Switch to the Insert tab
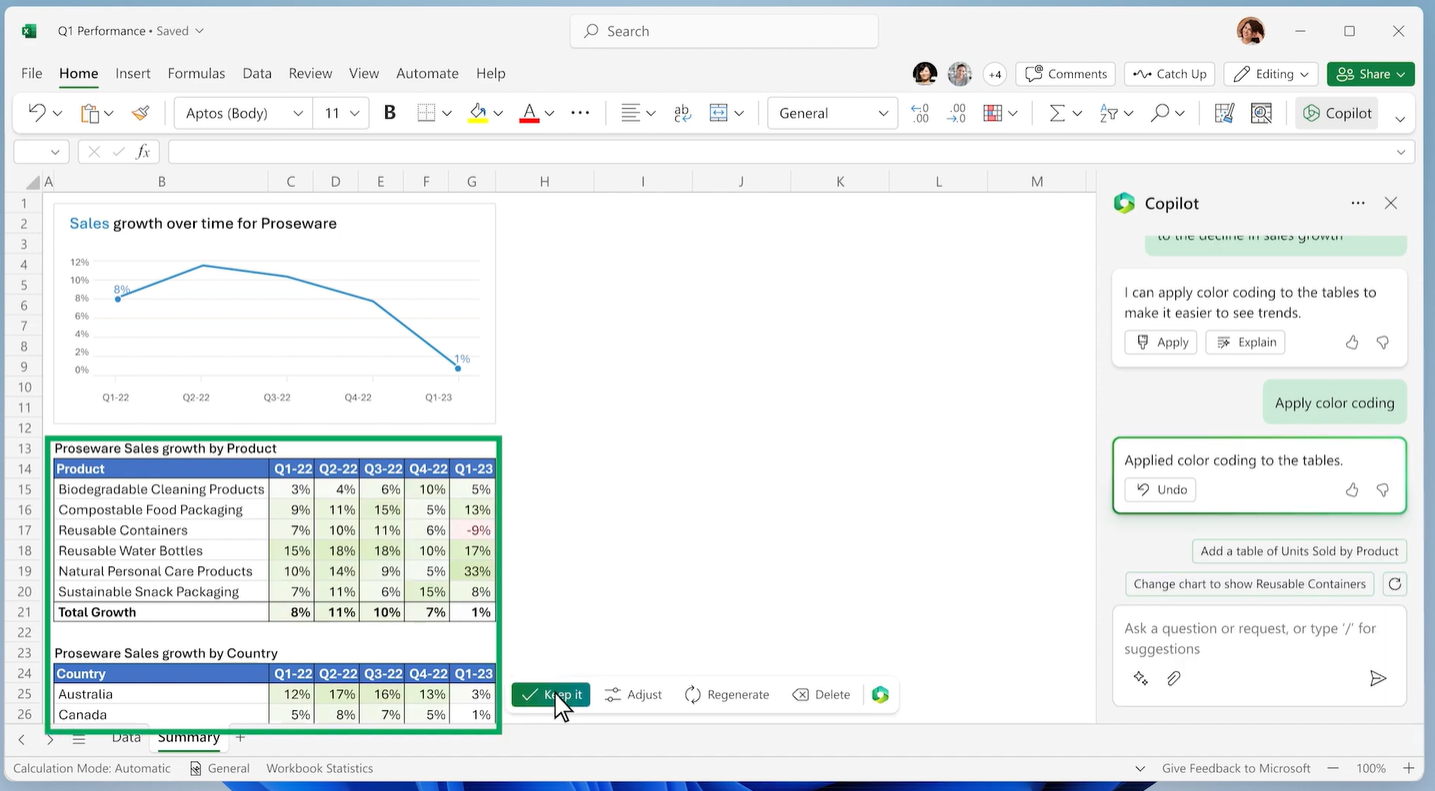1435x791 pixels. pos(133,73)
